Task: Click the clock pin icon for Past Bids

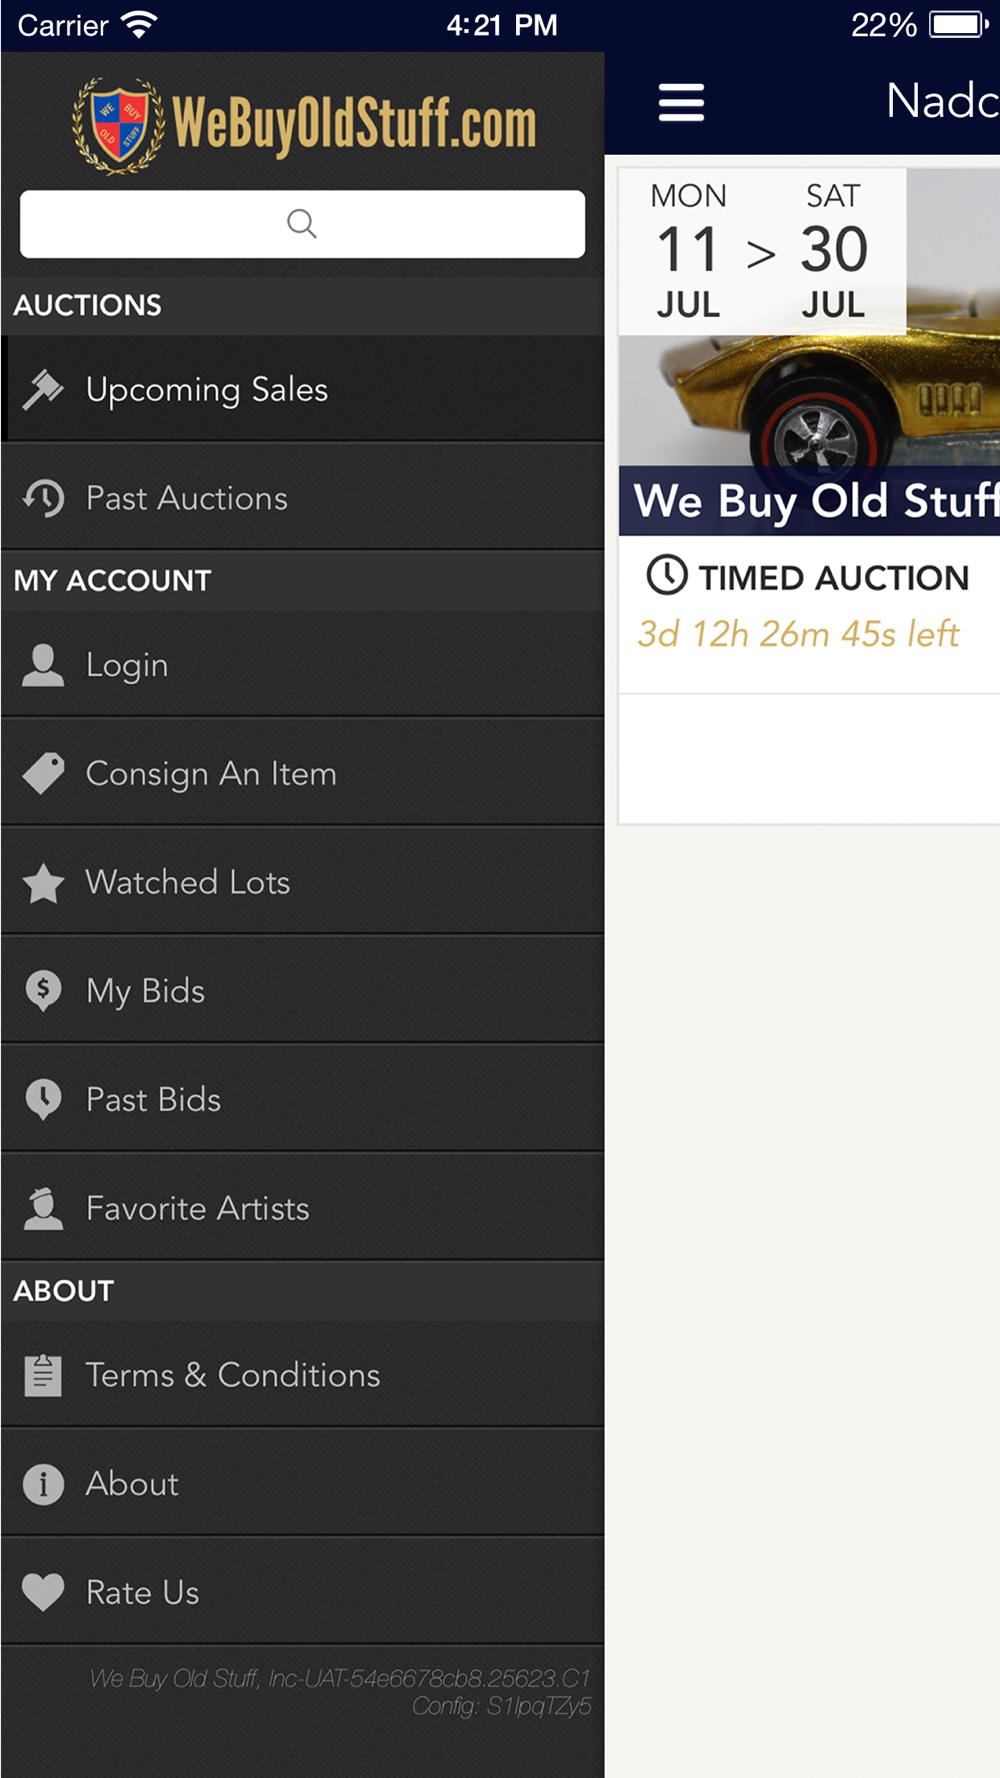Action: pos(43,1100)
